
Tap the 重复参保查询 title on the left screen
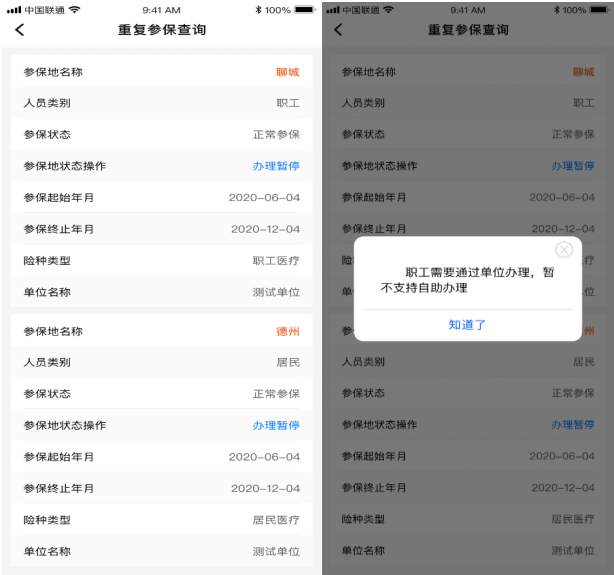(x=162, y=30)
